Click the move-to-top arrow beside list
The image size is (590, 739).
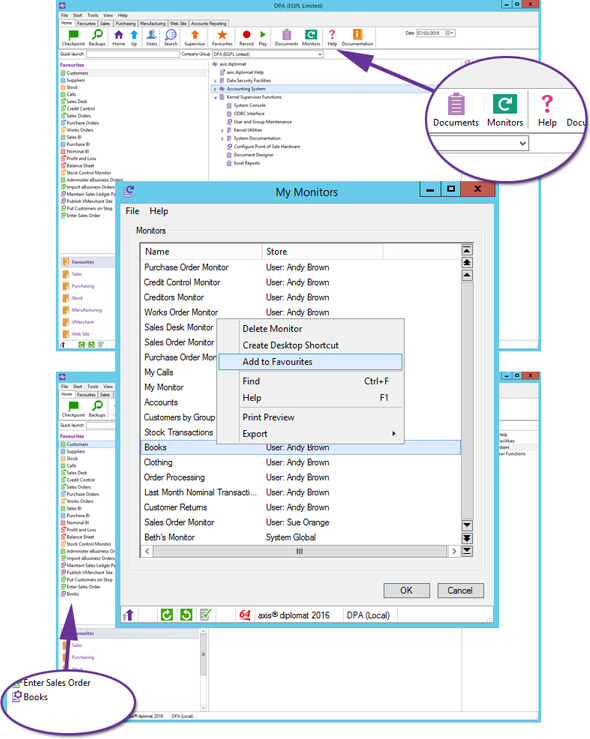pos(467,250)
